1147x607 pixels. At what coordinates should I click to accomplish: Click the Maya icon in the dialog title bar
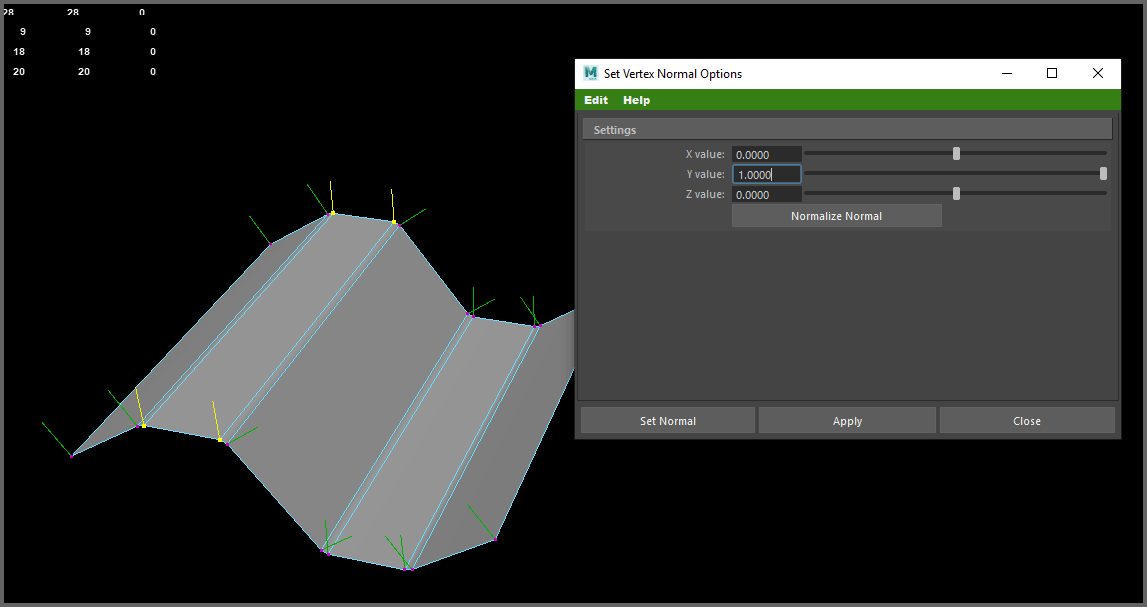[591, 73]
